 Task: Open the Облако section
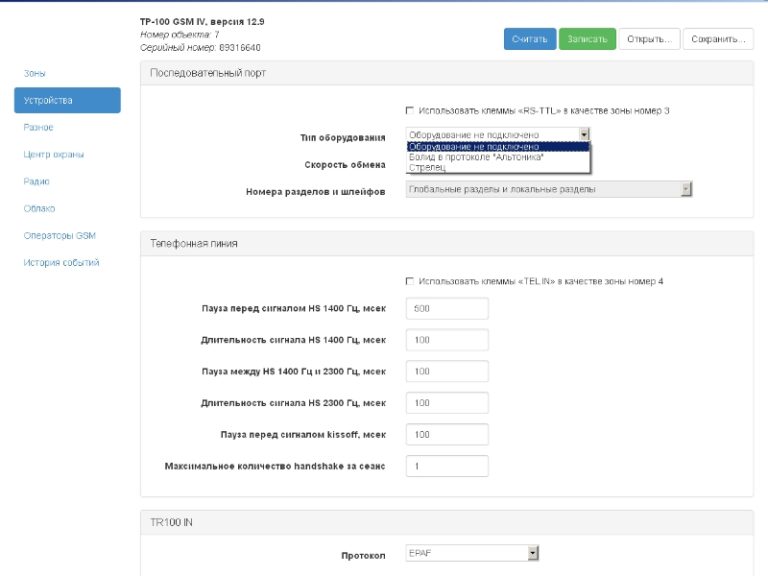[40, 208]
